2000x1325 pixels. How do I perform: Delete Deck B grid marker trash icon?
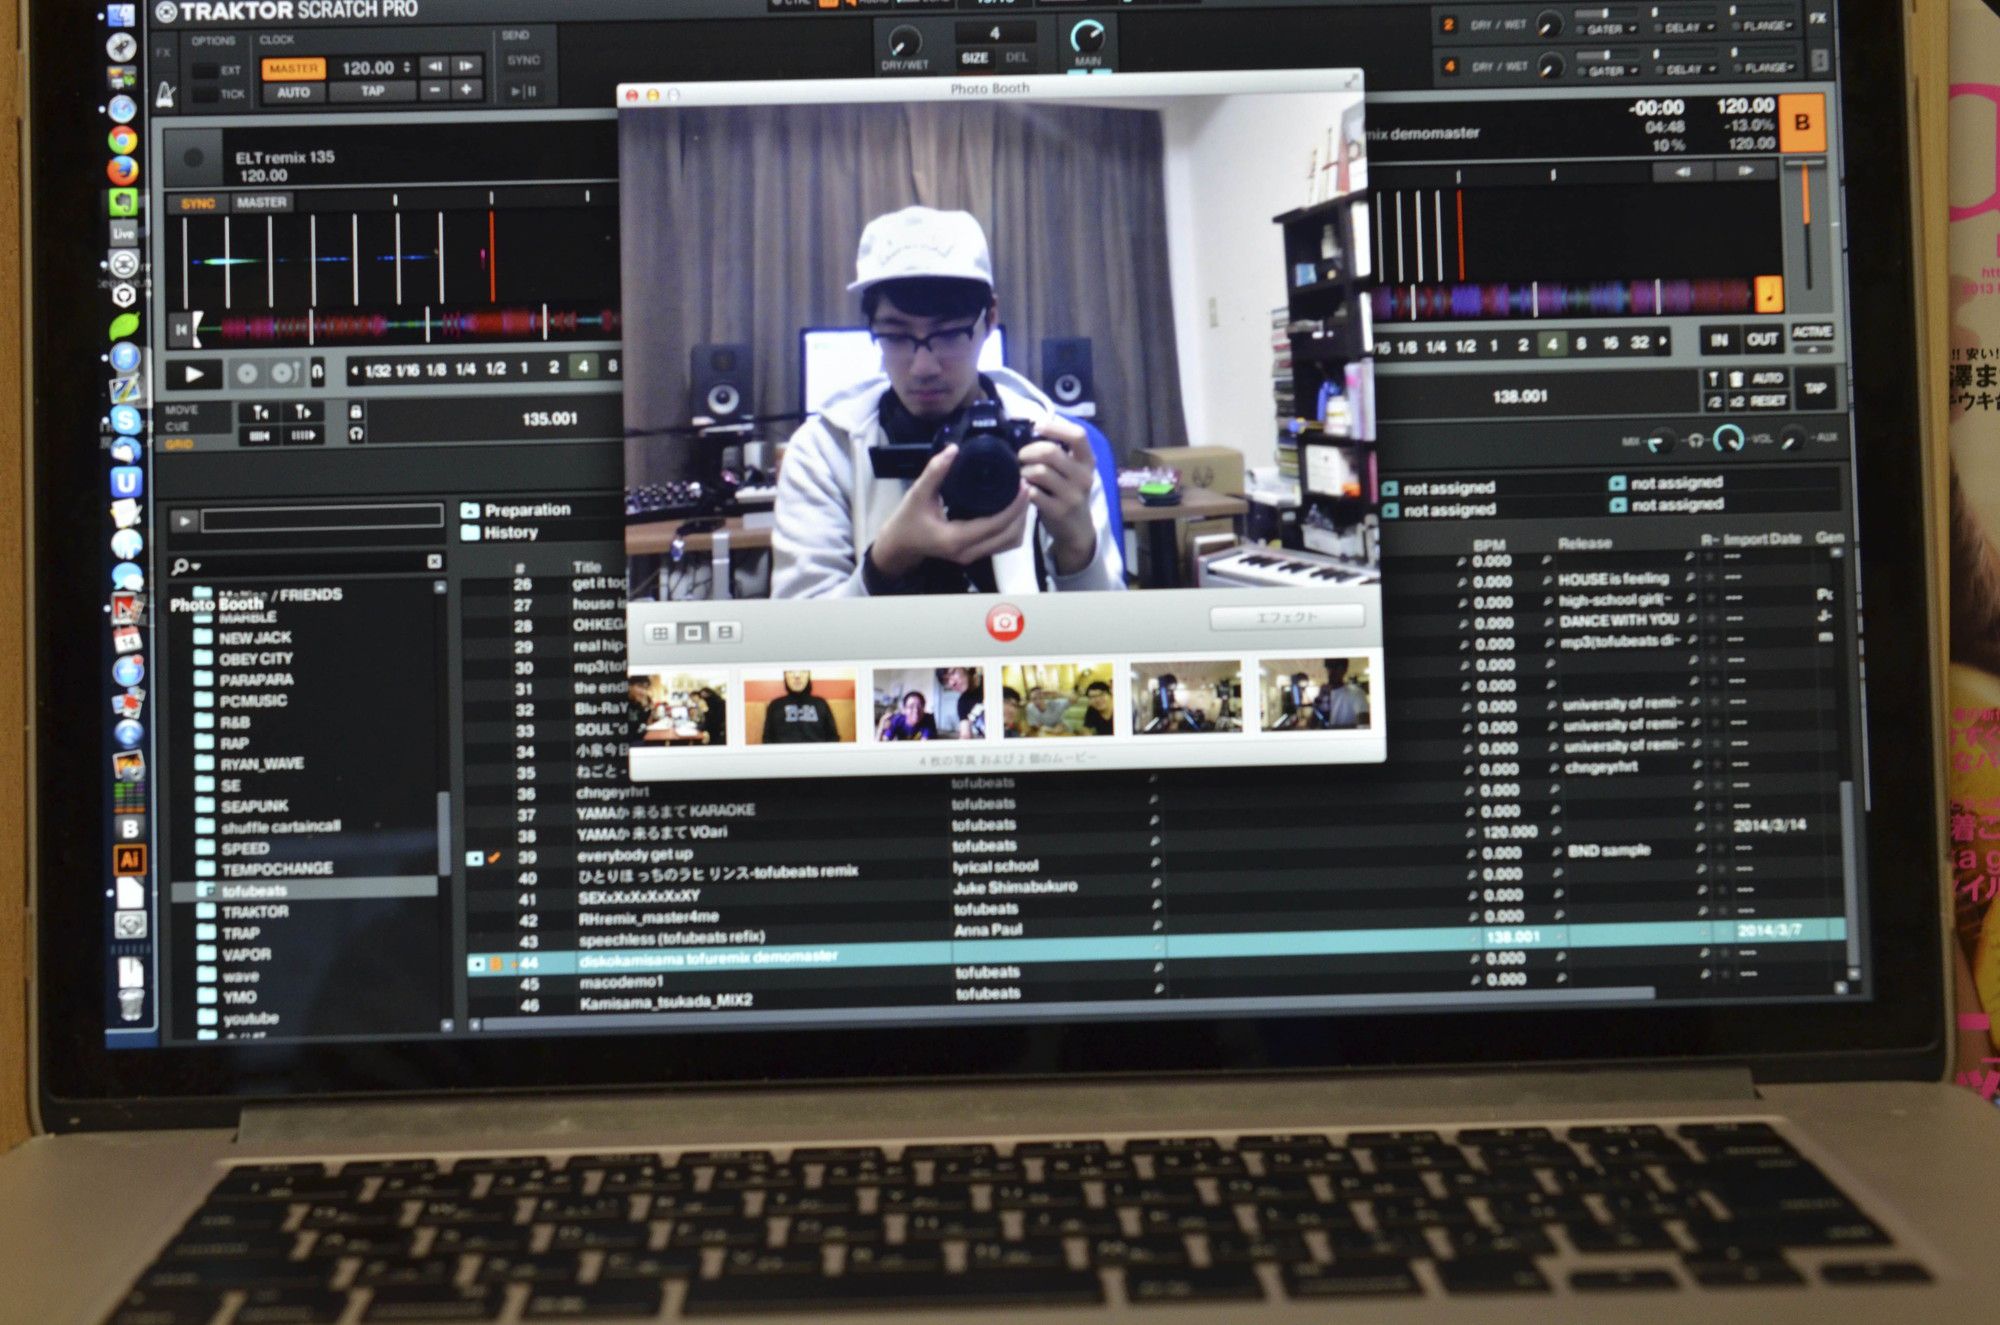tap(1735, 378)
